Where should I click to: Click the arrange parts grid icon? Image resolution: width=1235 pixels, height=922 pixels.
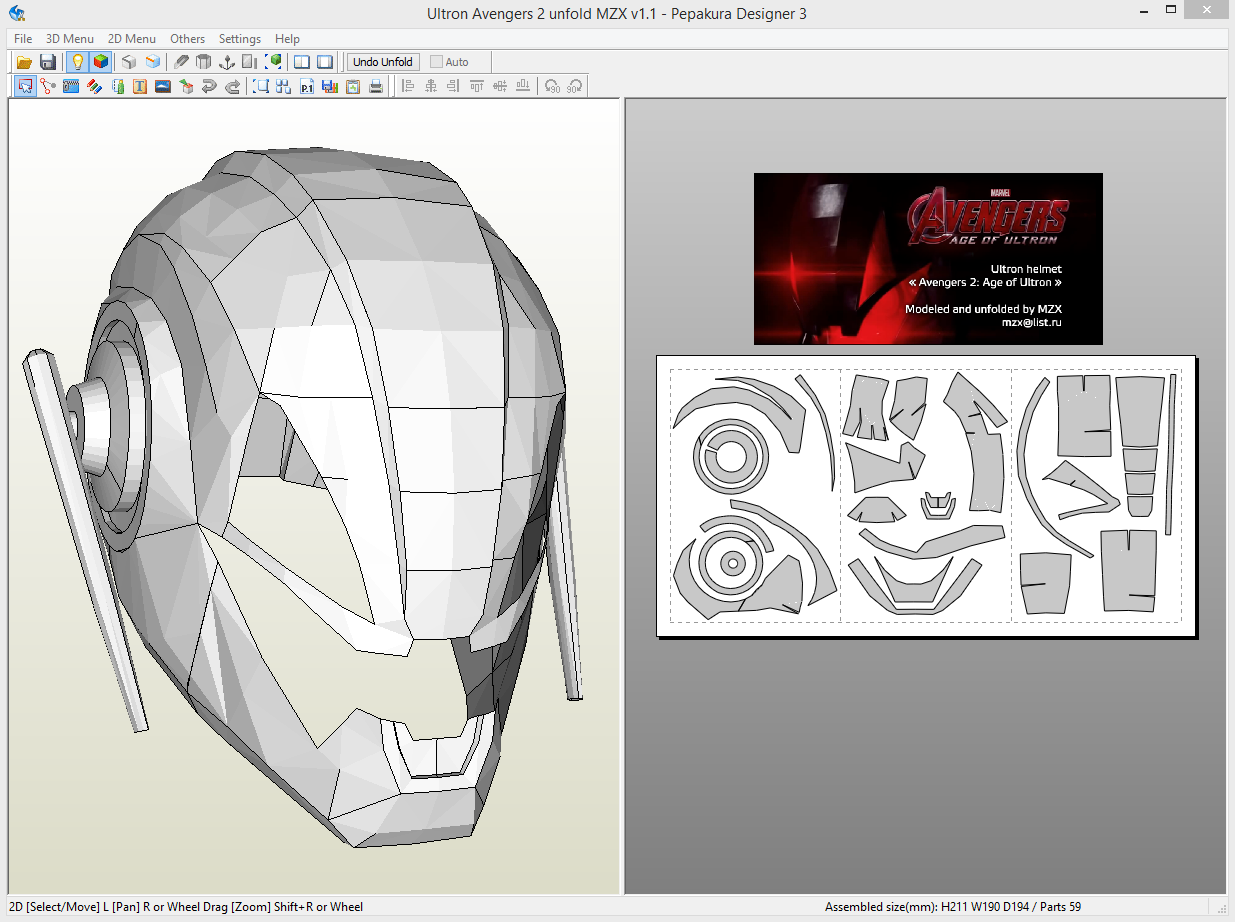click(284, 86)
